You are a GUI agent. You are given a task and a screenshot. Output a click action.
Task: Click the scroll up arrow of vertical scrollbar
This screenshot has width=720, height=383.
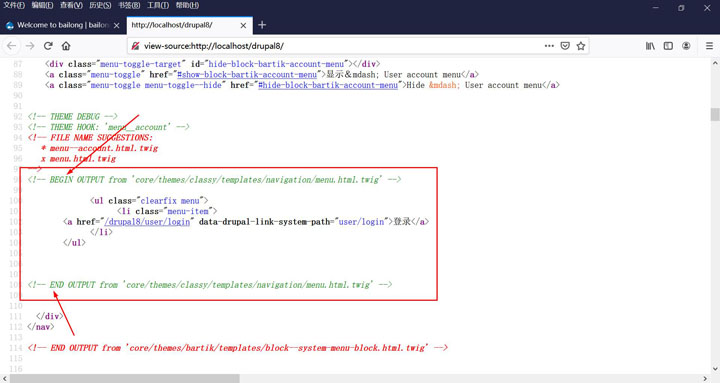715,63
